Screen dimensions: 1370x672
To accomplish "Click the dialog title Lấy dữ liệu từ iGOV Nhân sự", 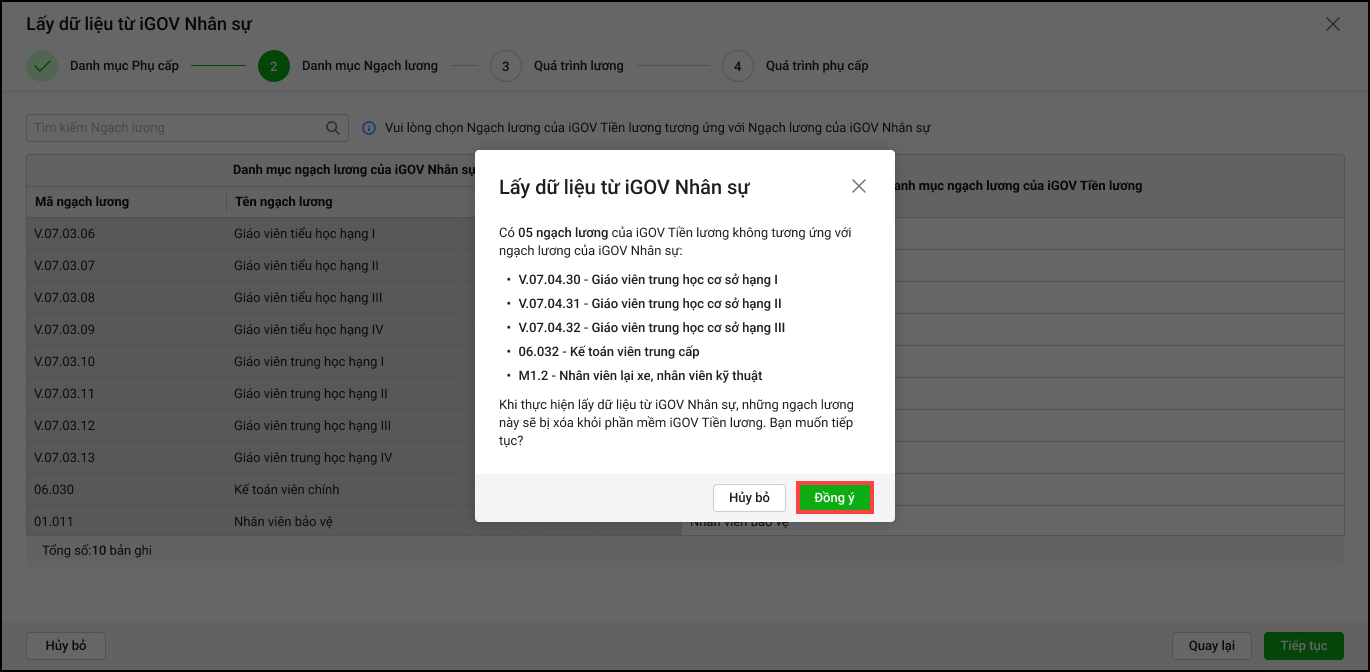I will click(624, 187).
